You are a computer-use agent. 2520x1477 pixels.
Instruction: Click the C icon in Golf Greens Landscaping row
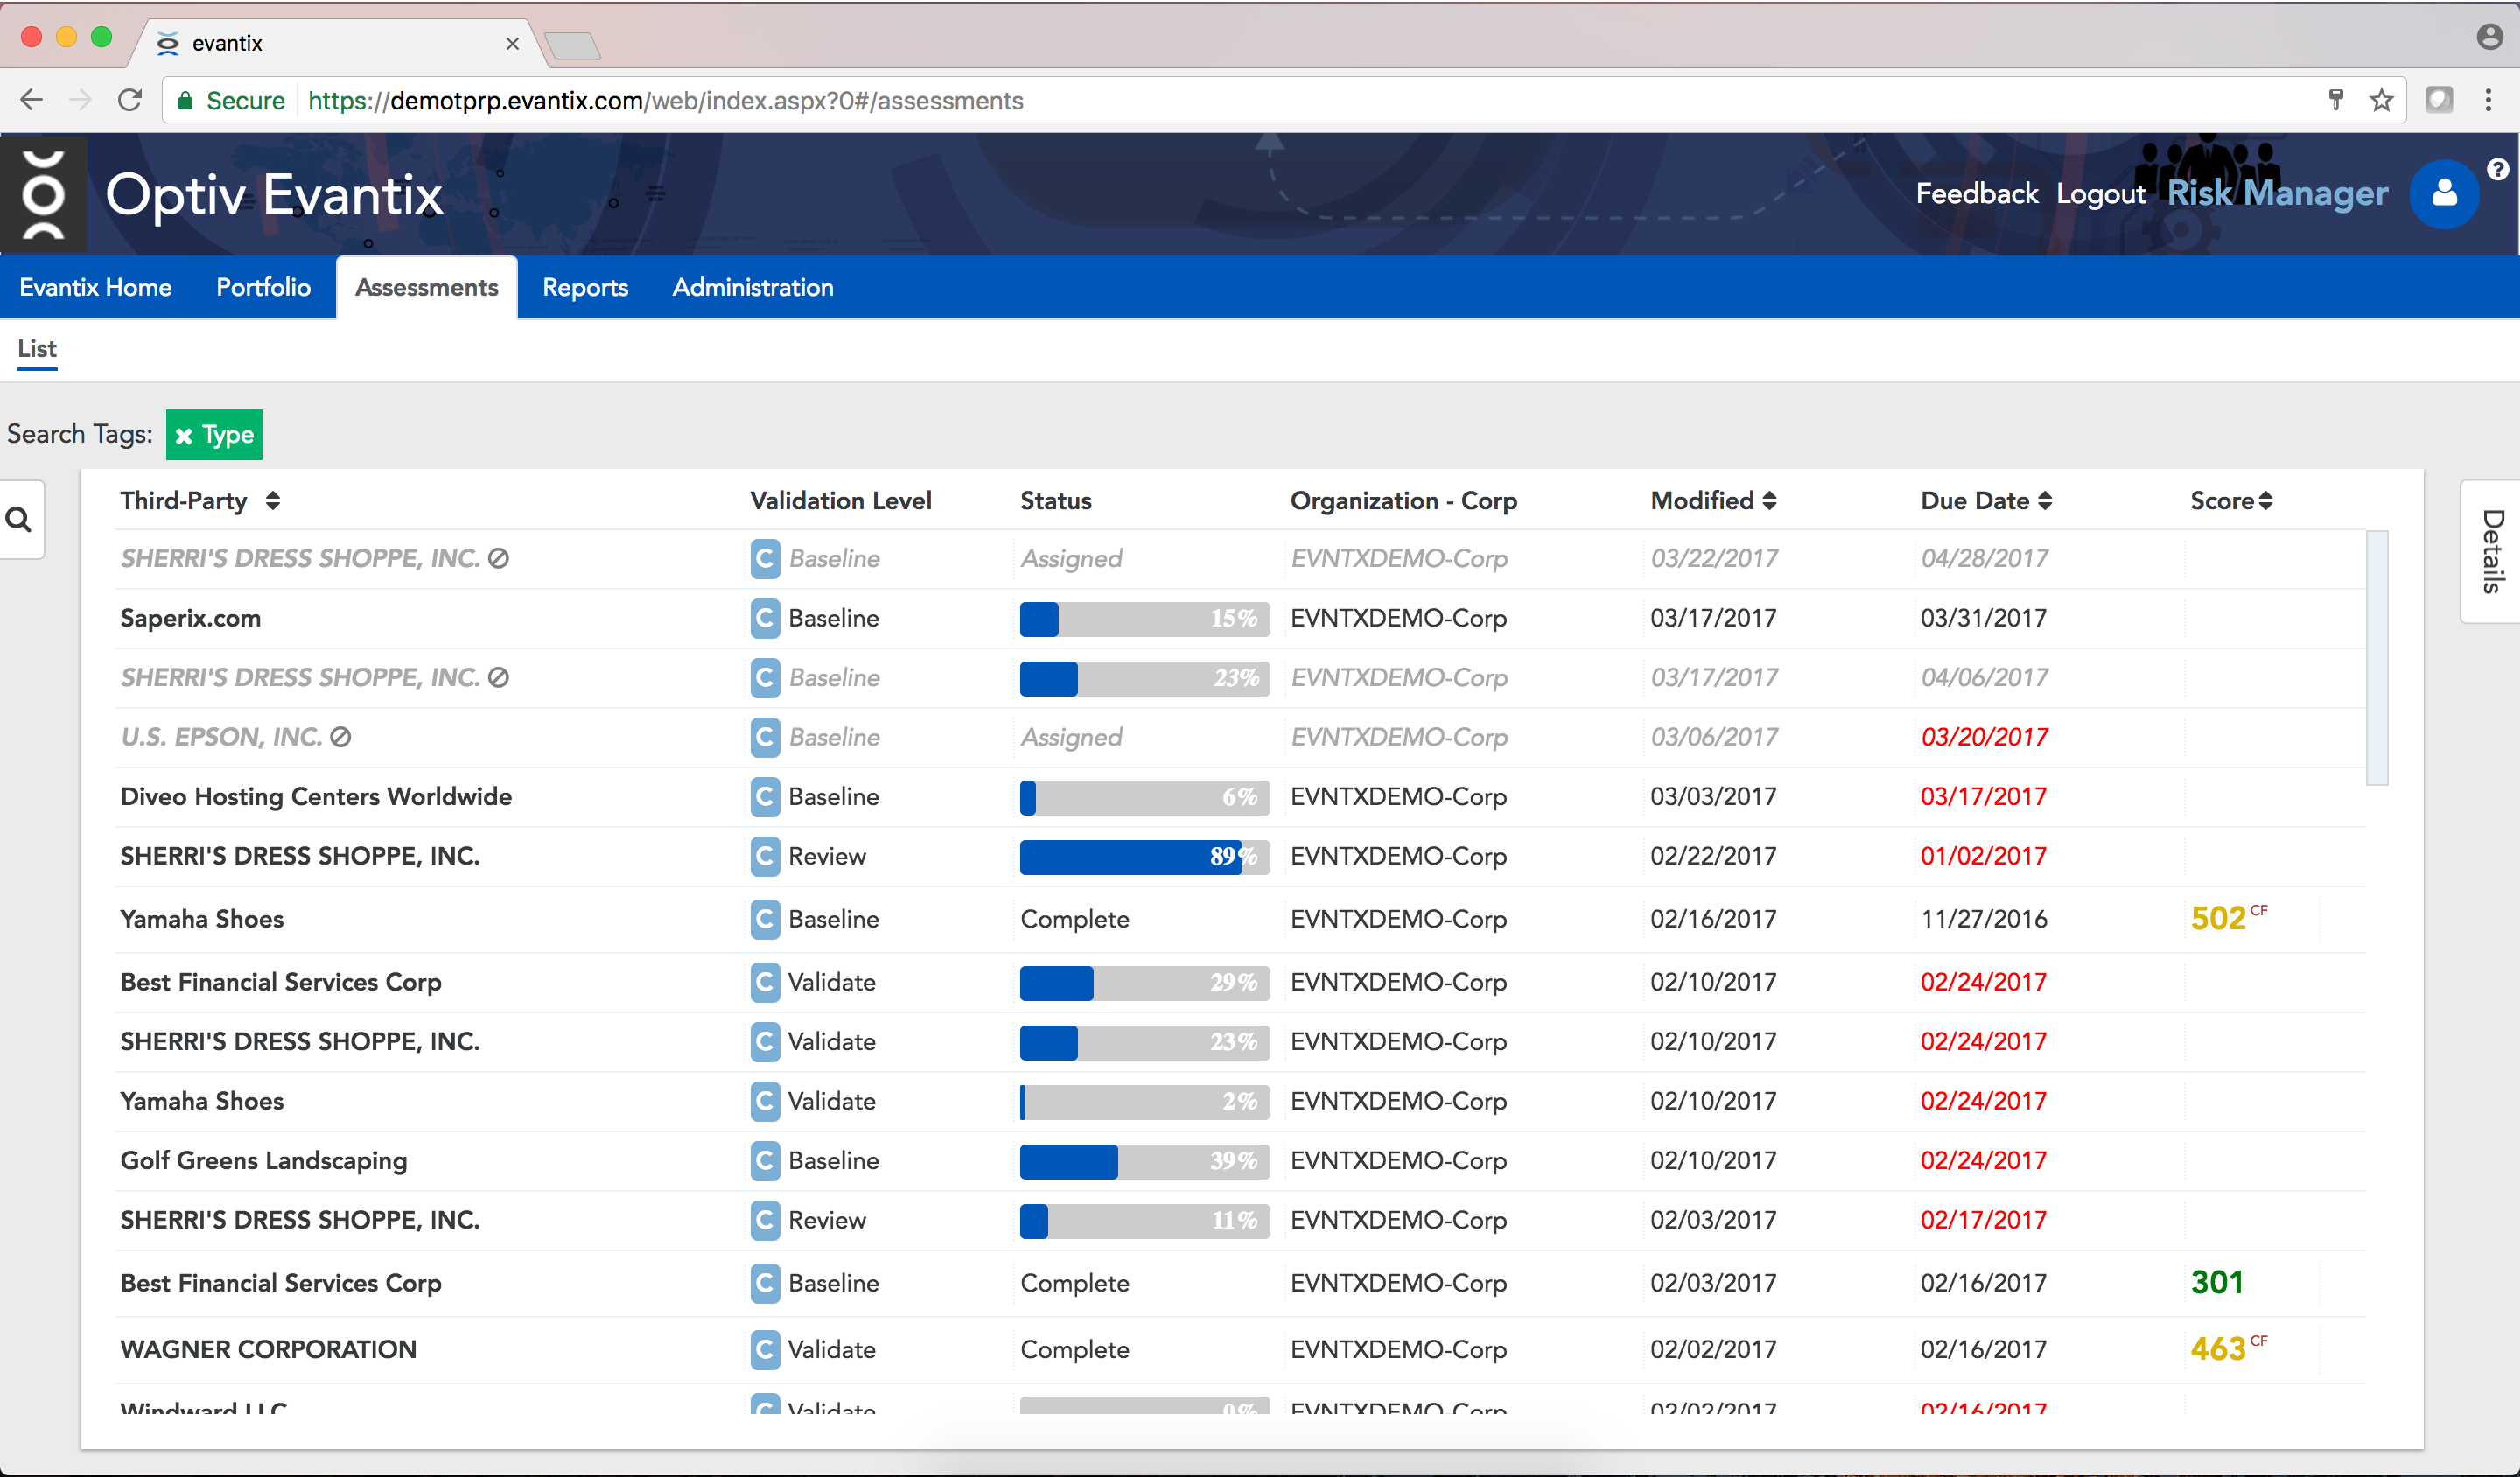coord(765,1161)
